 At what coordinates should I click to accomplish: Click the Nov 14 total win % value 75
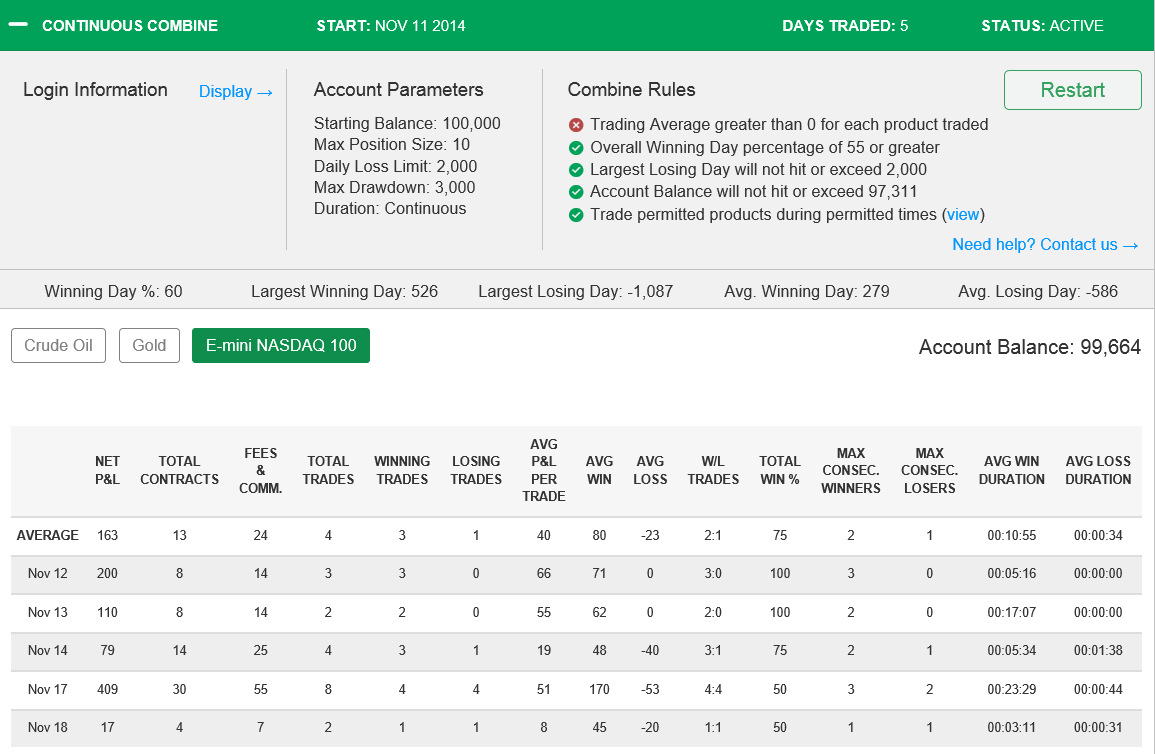[x=779, y=651]
